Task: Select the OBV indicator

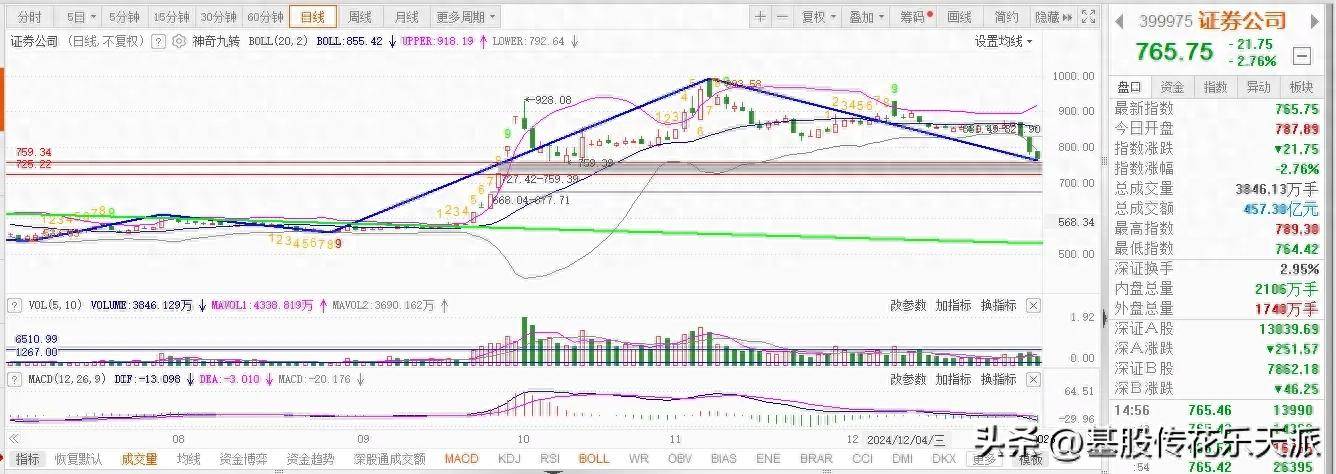Action: tap(680, 459)
